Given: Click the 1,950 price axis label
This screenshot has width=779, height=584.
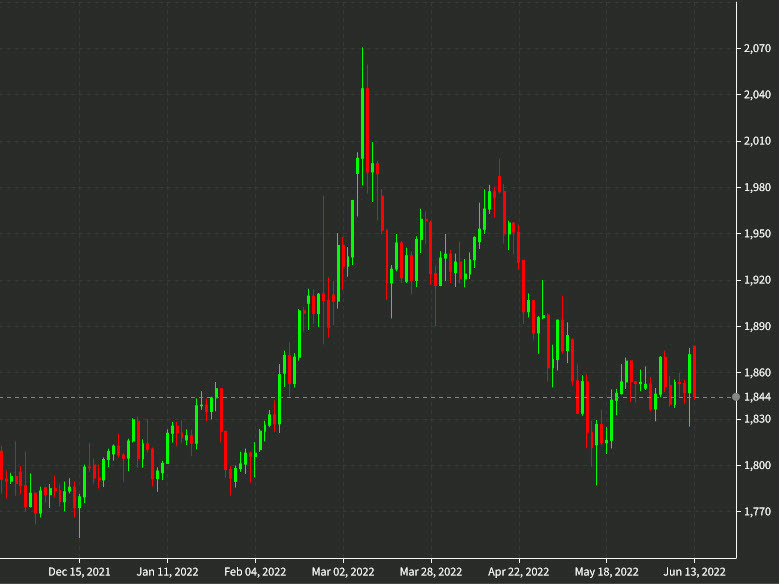Looking at the screenshot, I should click(x=757, y=234).
